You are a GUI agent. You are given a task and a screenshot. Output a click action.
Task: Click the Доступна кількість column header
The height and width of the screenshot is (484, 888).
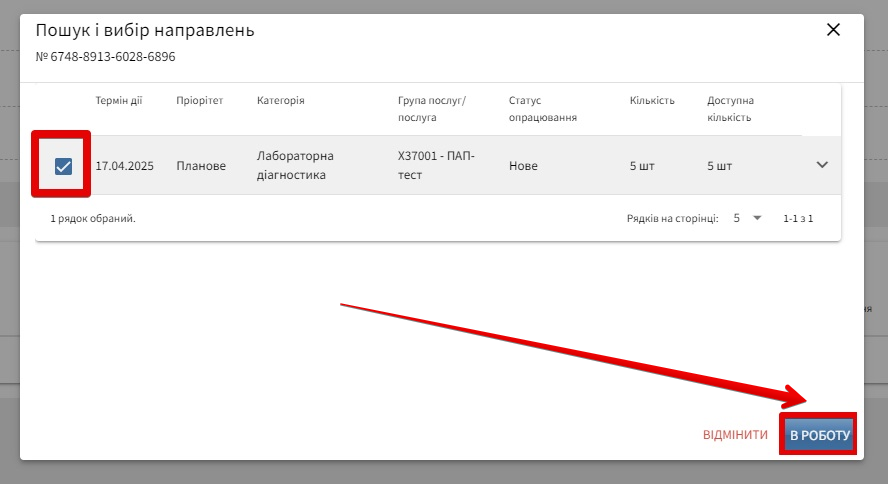[x=730, y=109]
